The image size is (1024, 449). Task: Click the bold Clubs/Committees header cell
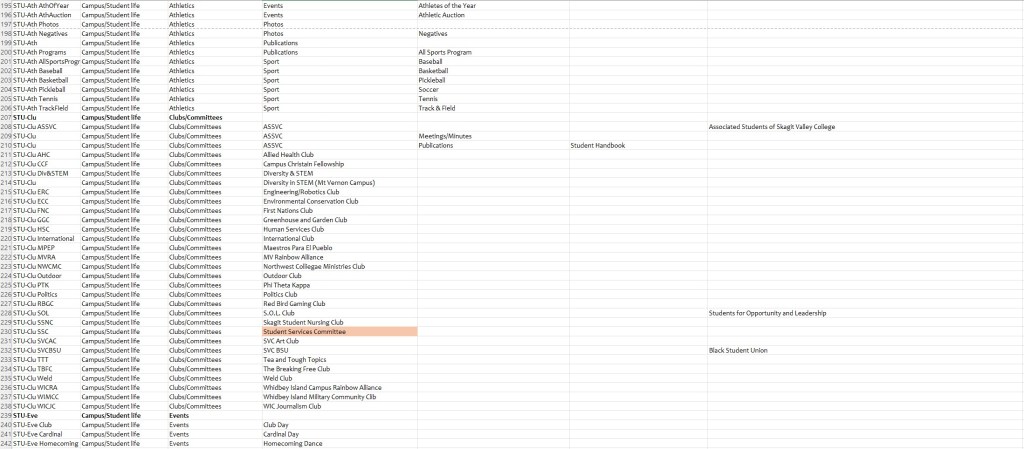[195, 117]
